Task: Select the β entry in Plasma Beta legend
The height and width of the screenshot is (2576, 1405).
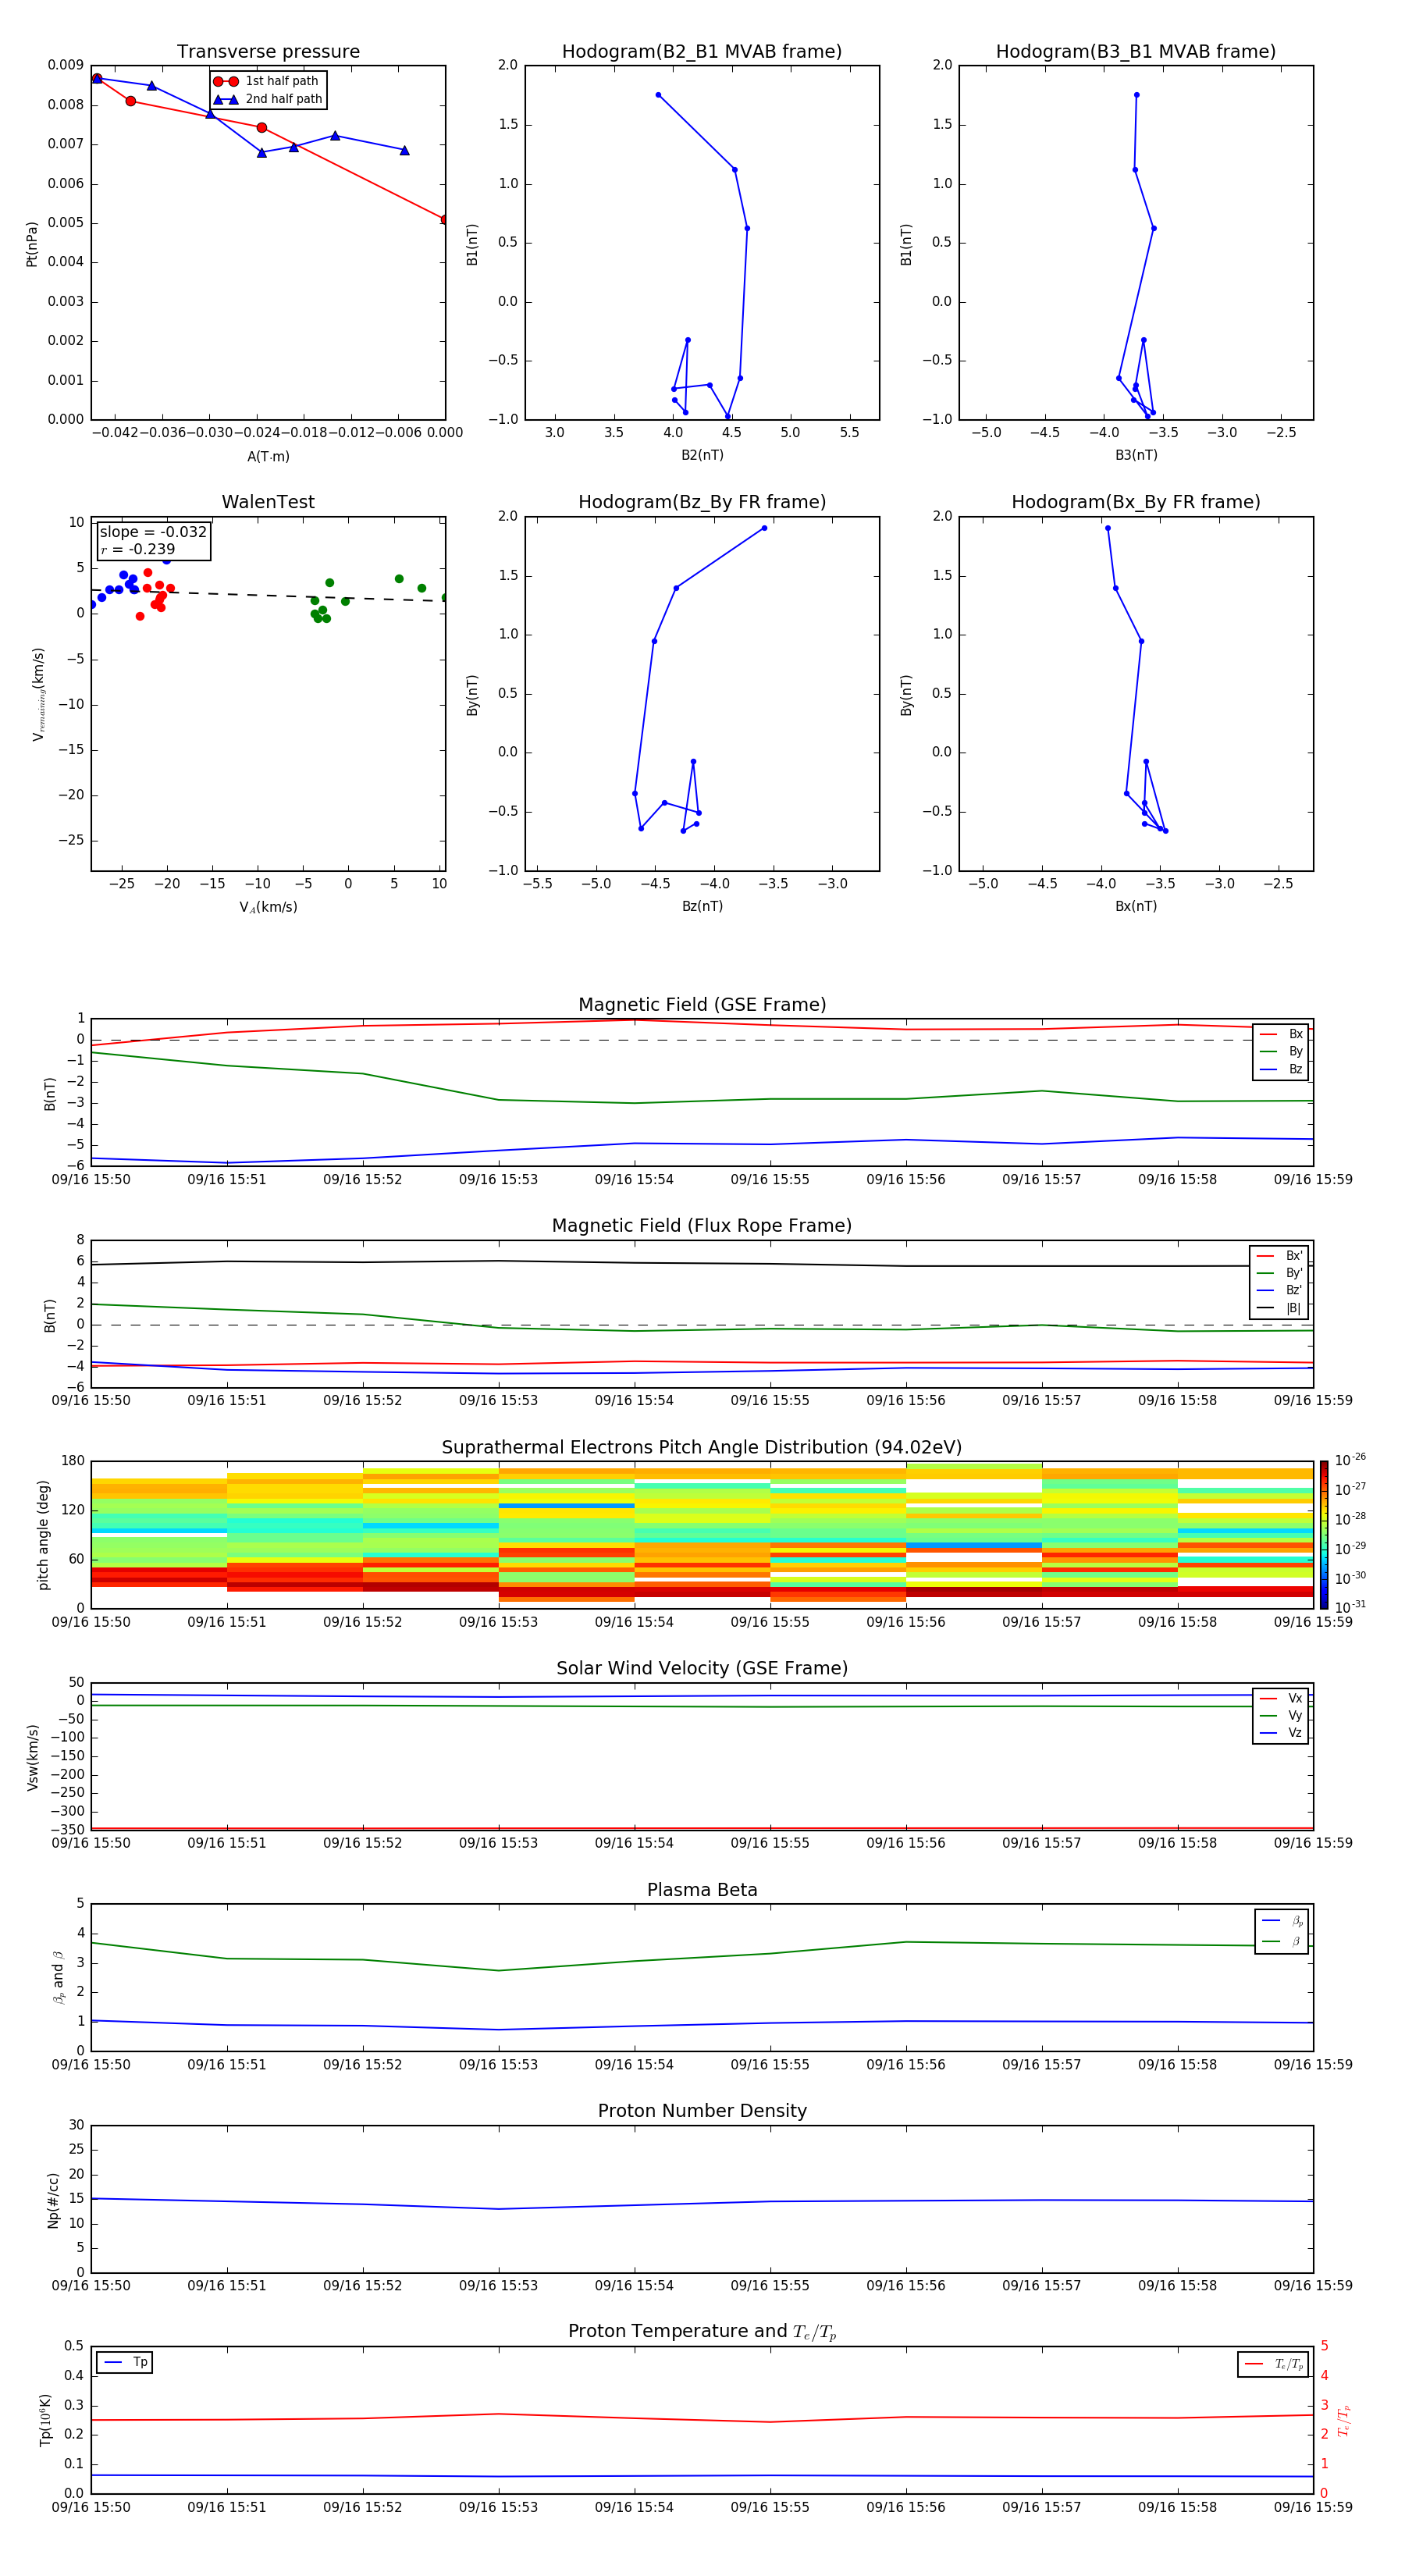Action: [1282, 1941]
